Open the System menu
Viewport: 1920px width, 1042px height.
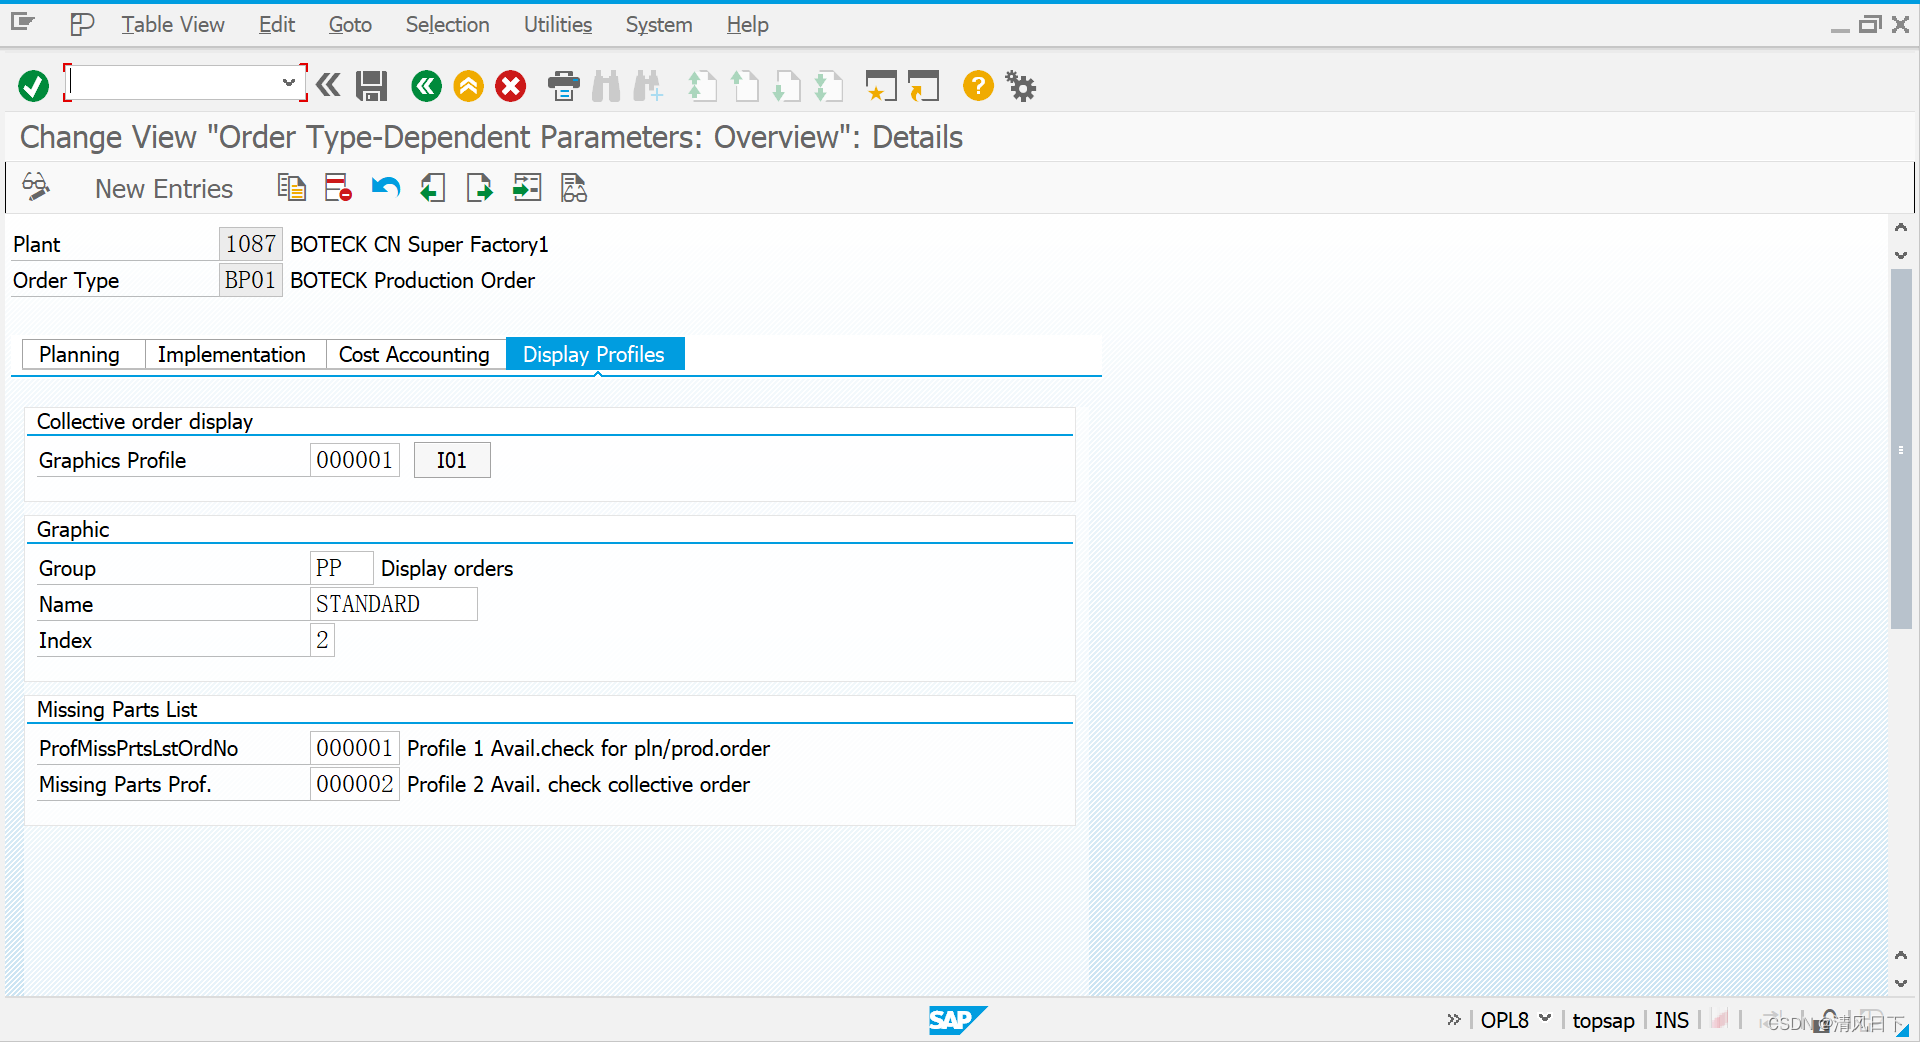tap(659, 25)
